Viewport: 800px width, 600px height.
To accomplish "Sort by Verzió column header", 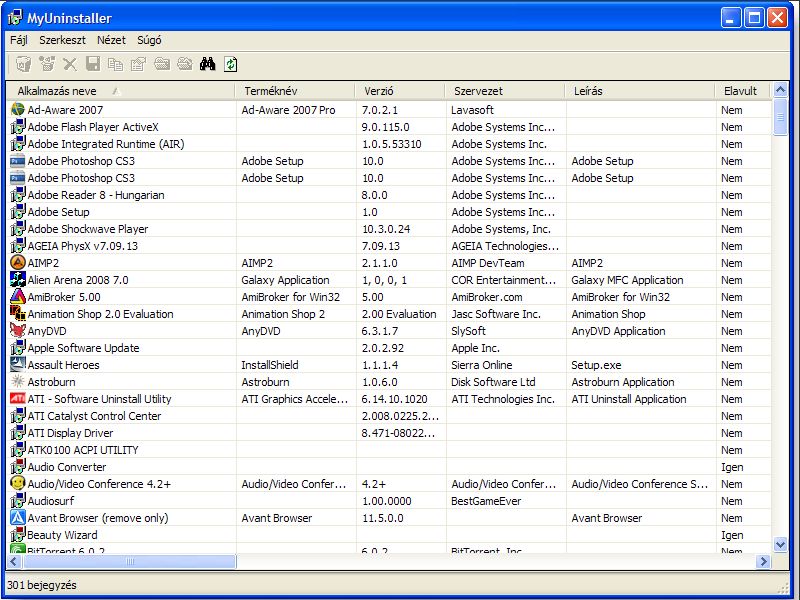I will [399, 91].
